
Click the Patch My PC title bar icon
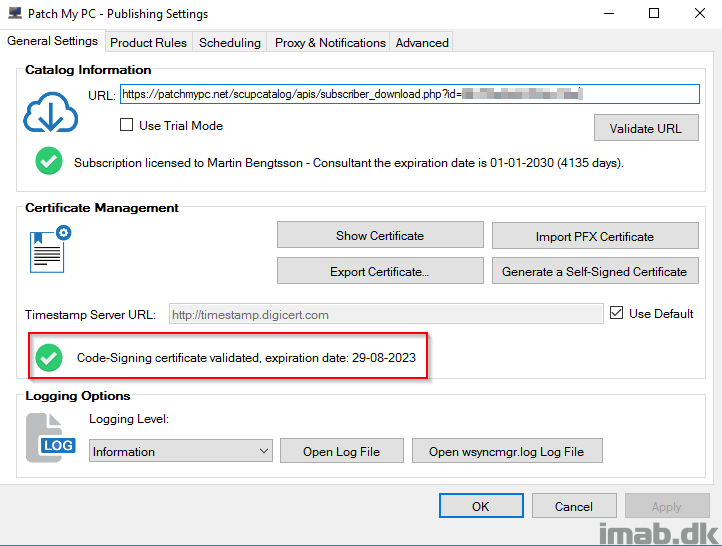[x=15, y=13]
